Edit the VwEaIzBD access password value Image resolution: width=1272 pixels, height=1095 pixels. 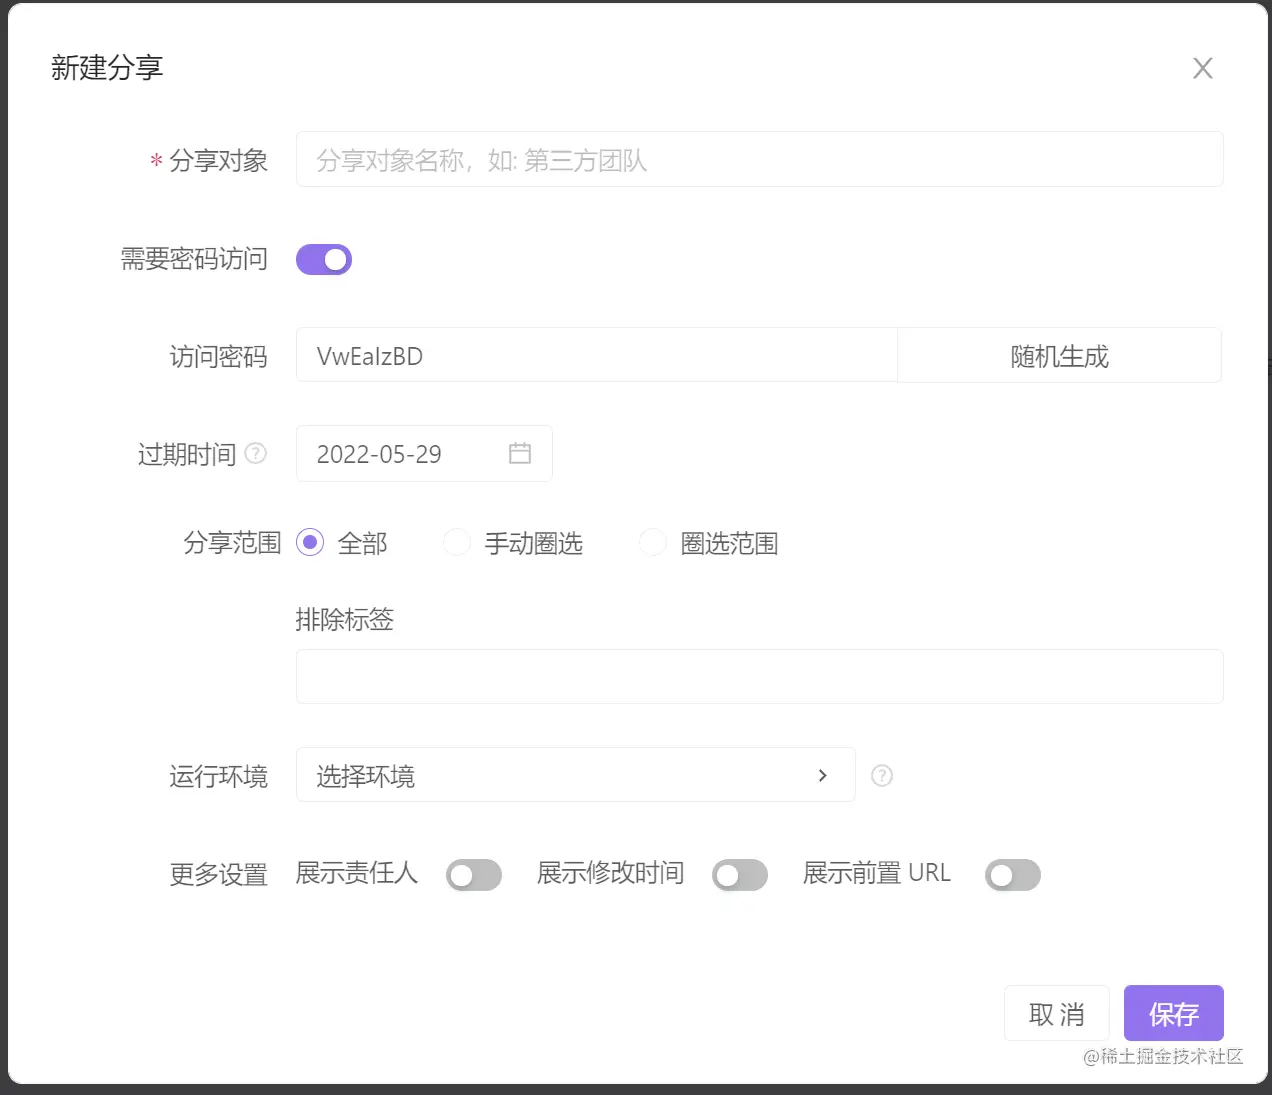point(596,355)
